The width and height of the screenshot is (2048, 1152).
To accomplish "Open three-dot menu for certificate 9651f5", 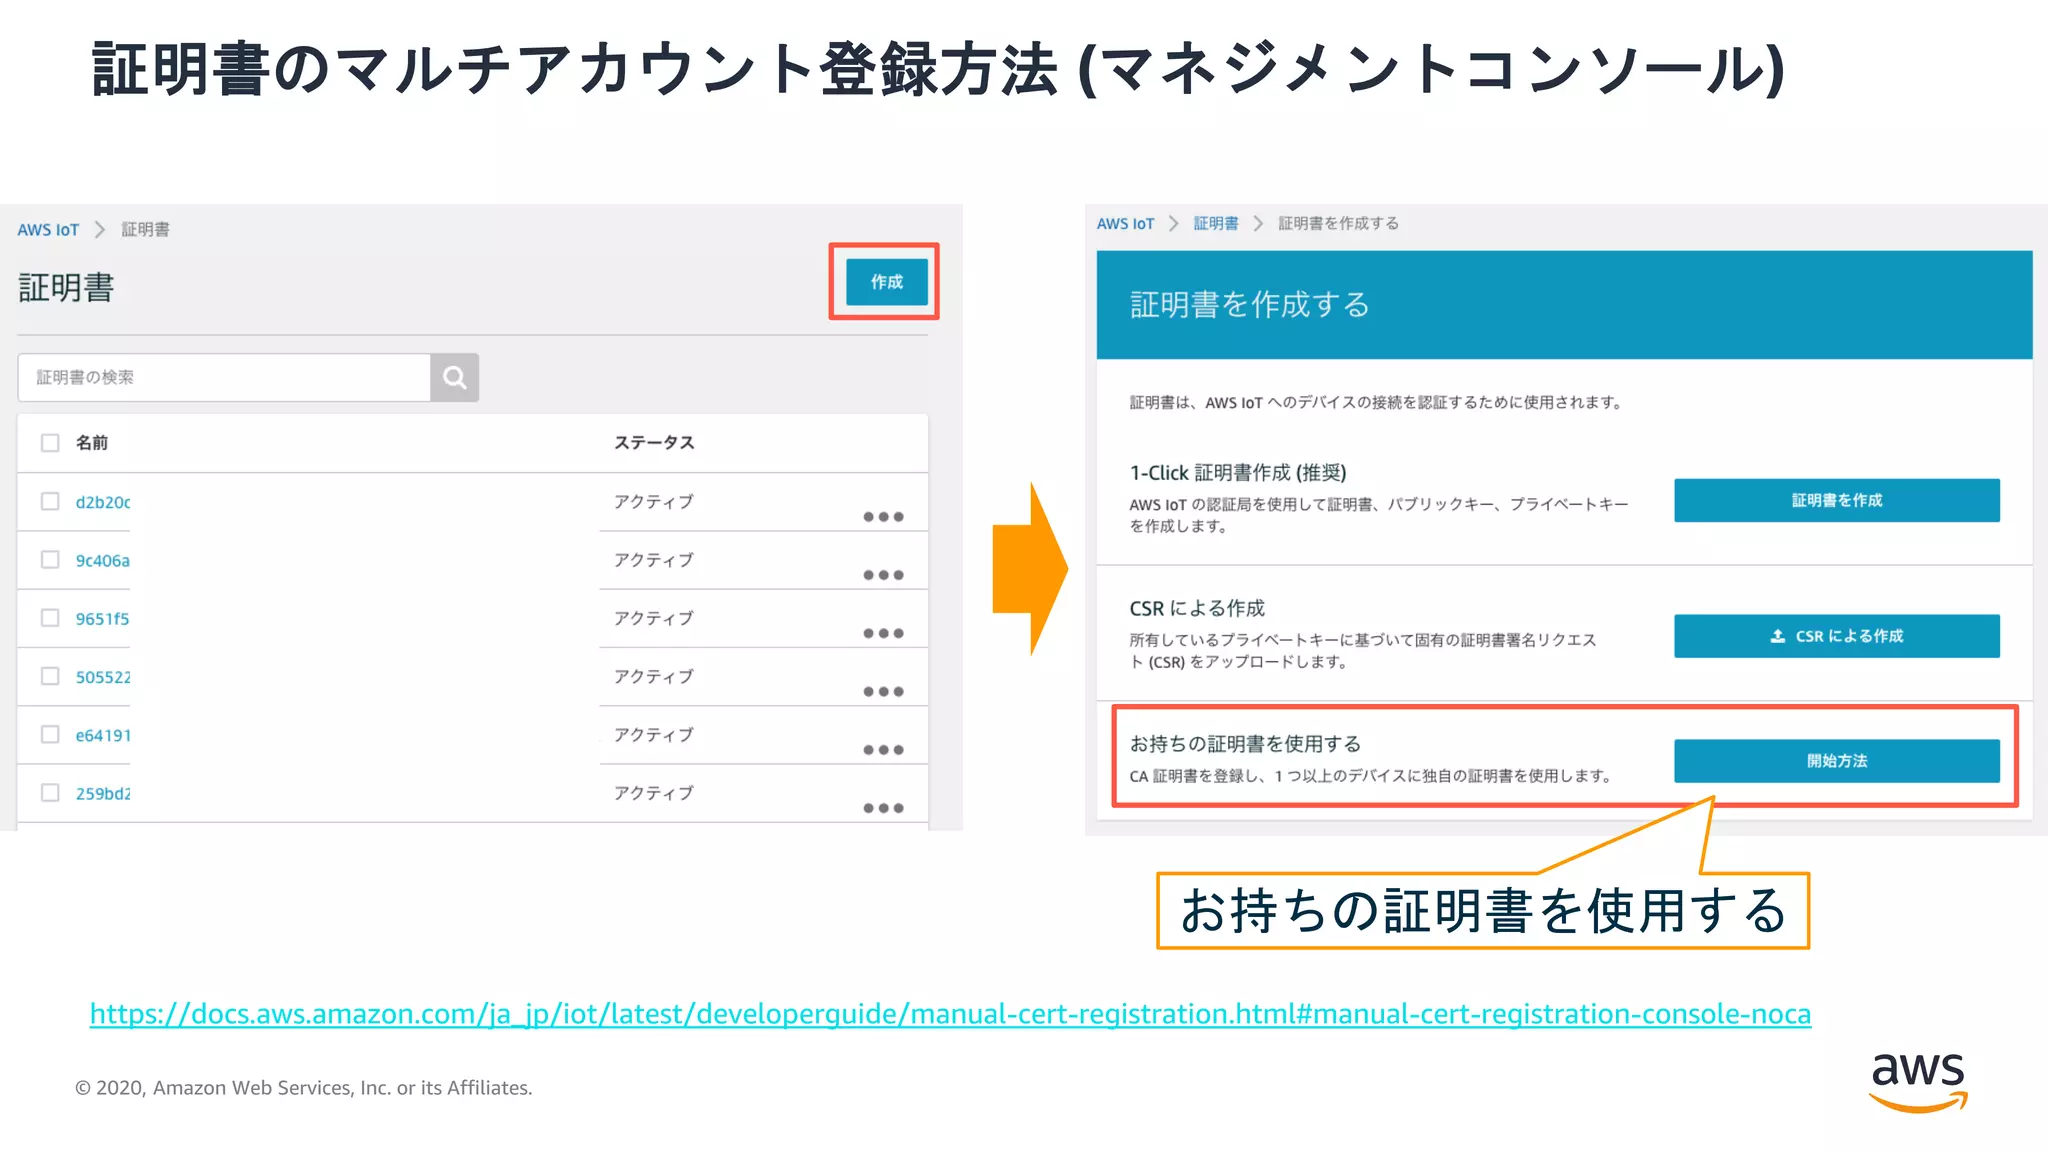I will 883,633.
